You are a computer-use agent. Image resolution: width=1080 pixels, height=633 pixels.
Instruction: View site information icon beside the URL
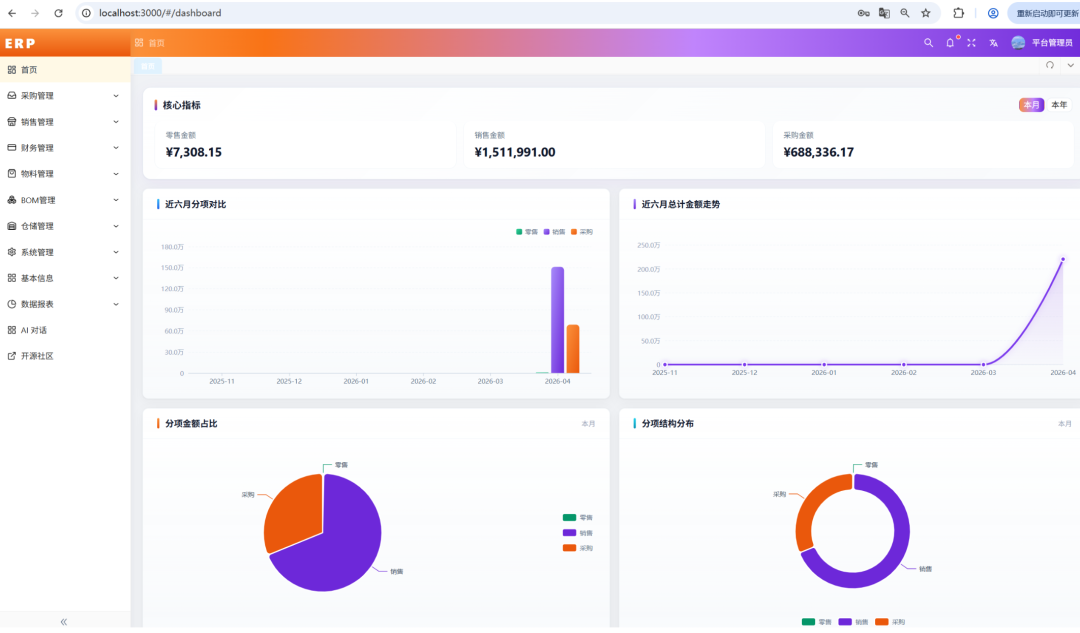coord(86,13)
